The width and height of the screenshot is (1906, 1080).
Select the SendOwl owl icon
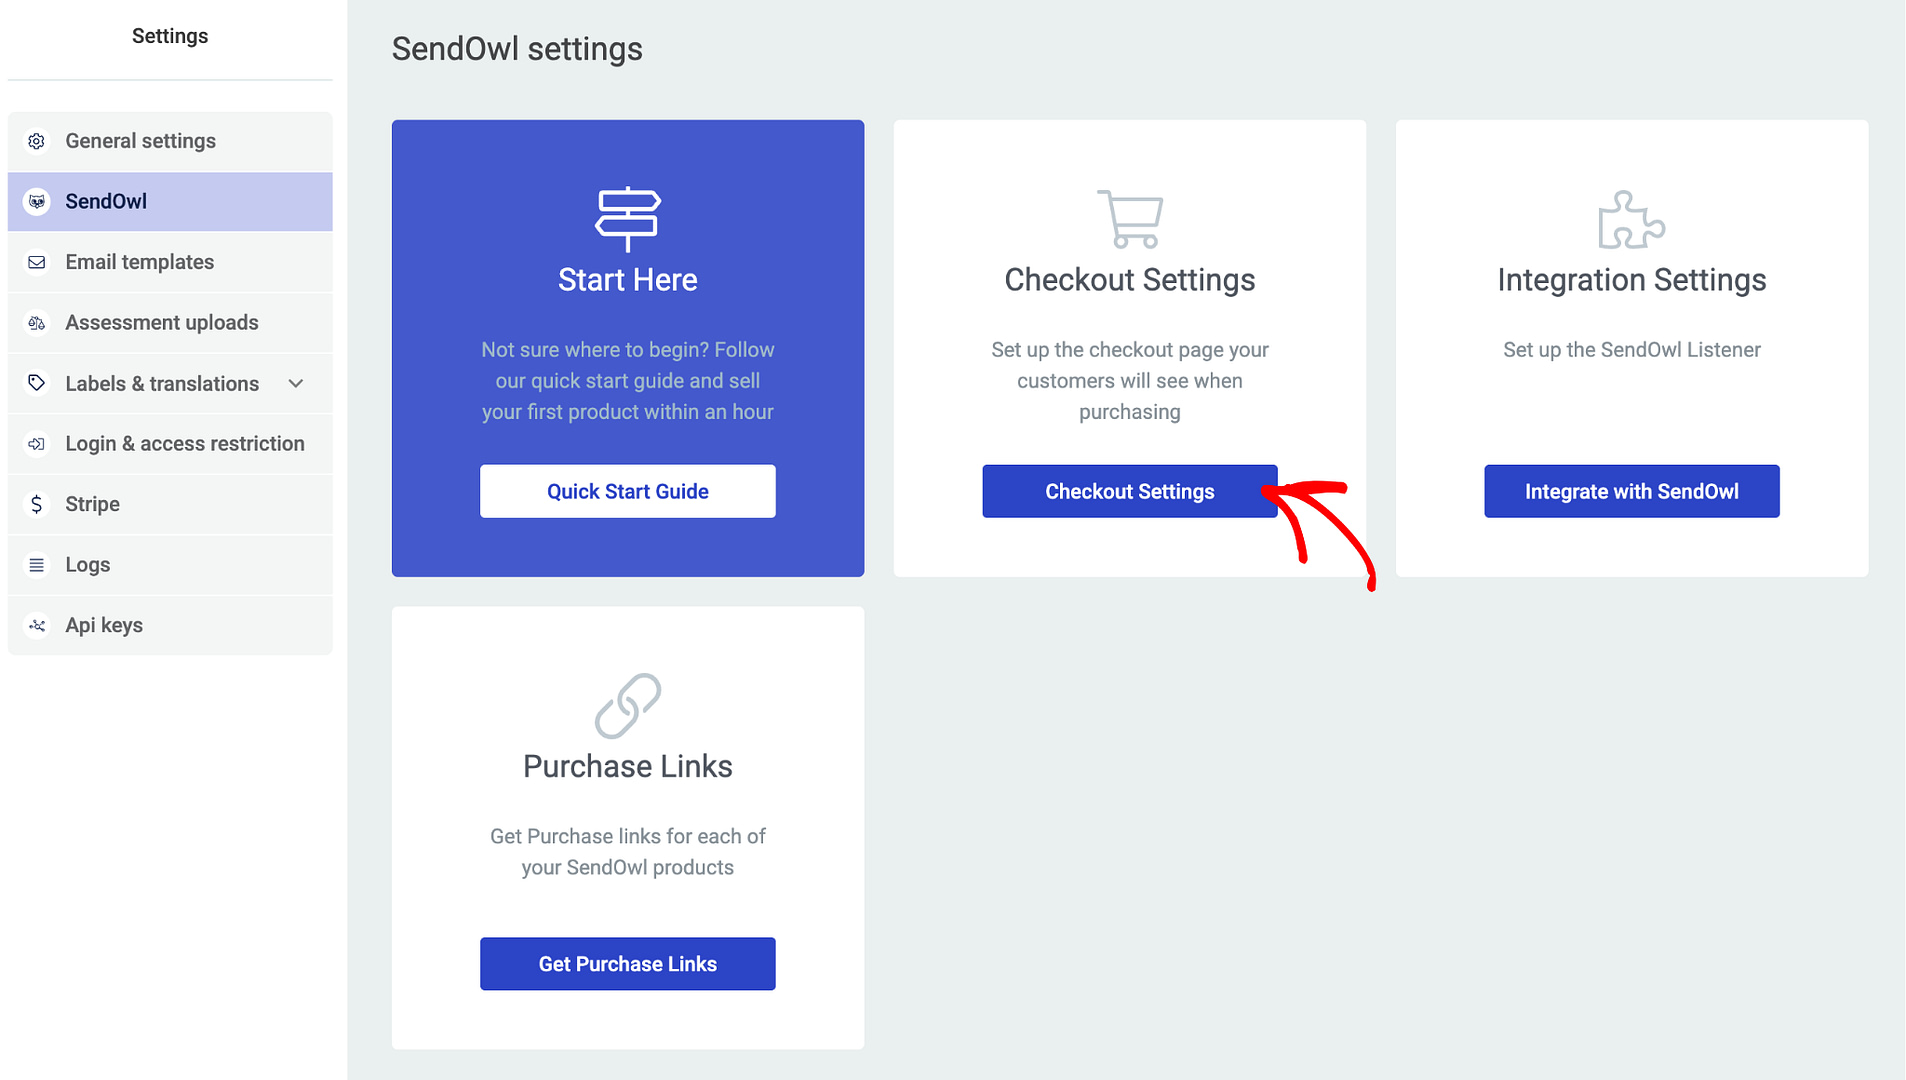tap(37, 201)
